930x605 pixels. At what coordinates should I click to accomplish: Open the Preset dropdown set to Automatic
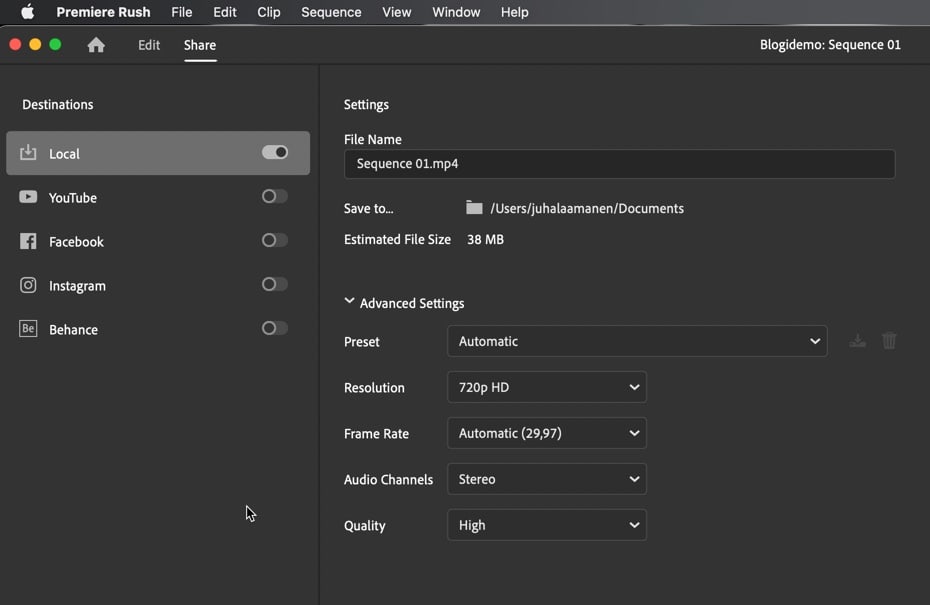tap(637, 341)
